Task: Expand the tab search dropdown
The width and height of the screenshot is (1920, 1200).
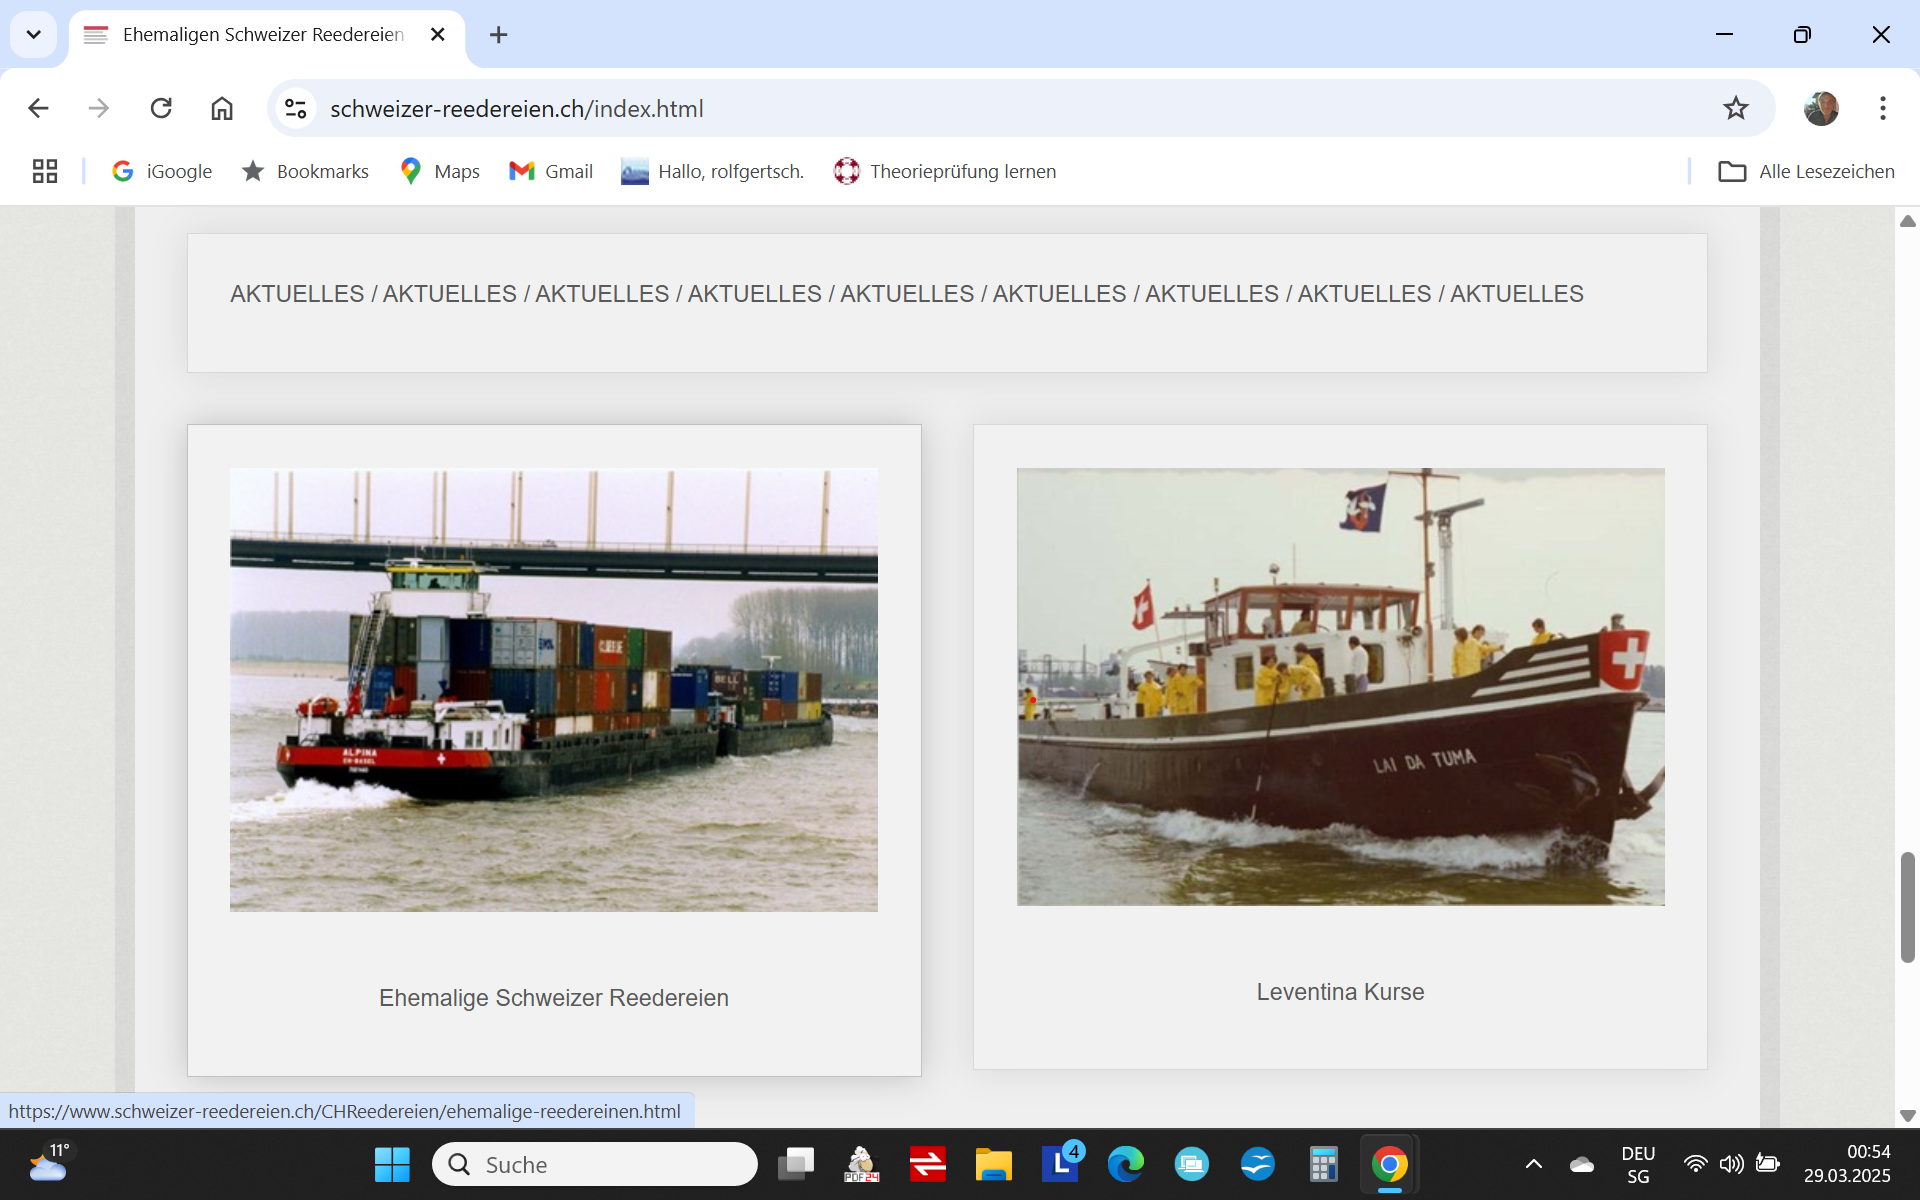Action: pos(33,35)
